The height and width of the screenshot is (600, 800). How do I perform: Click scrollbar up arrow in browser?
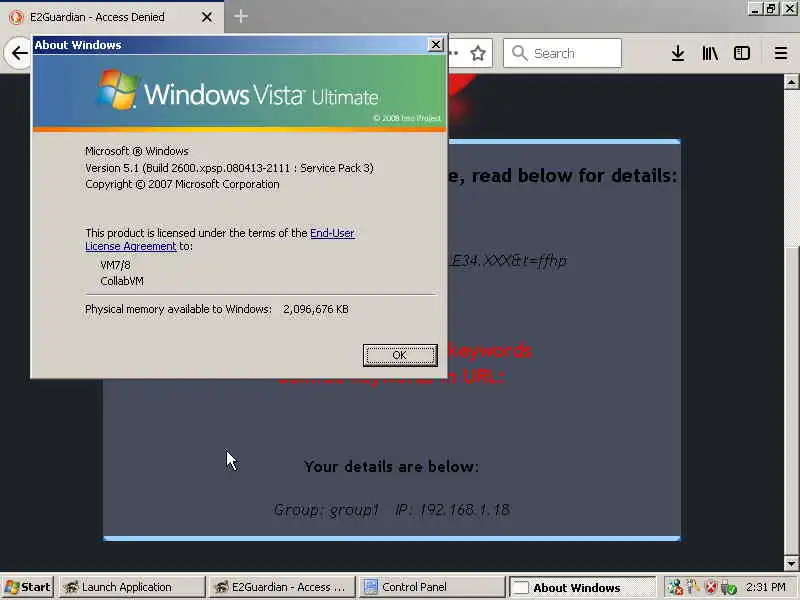coord(791,82)
